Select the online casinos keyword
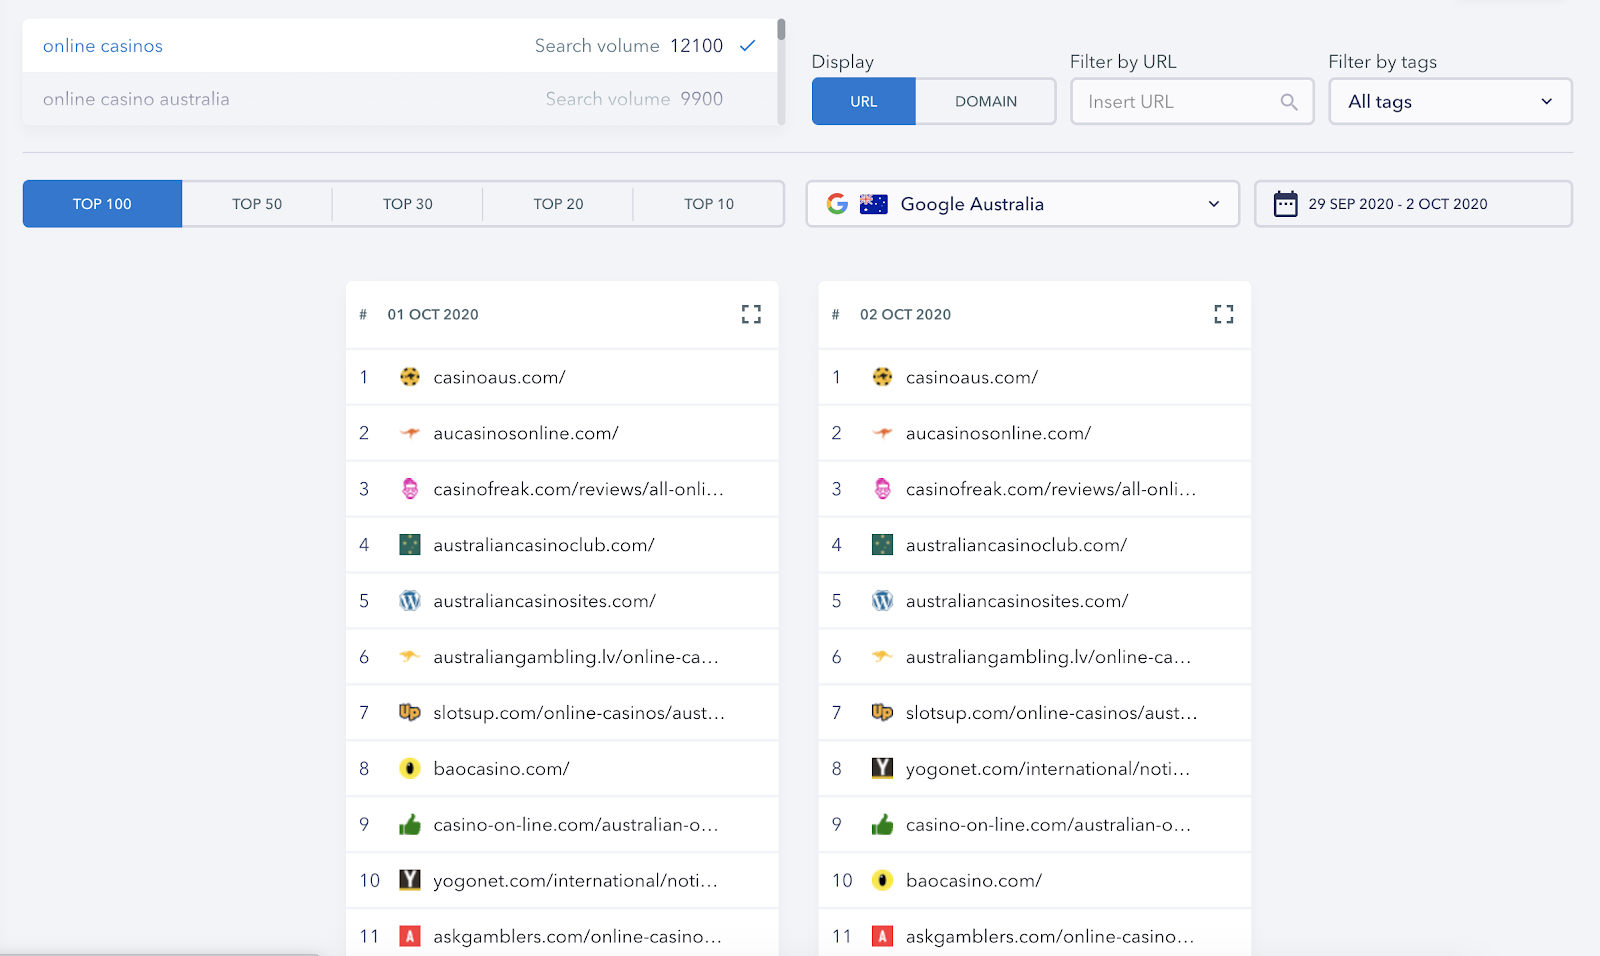Viewport: 1600px width, 956px height. coord(400,46)
